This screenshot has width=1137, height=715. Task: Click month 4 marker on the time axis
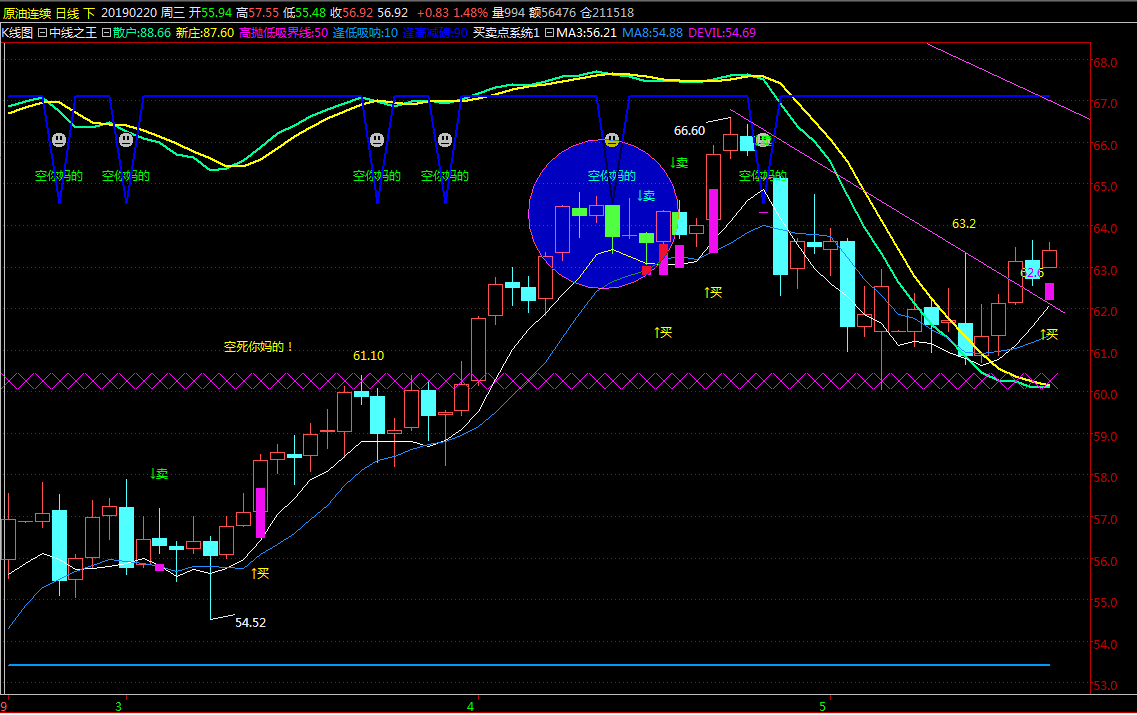point(471,705)
